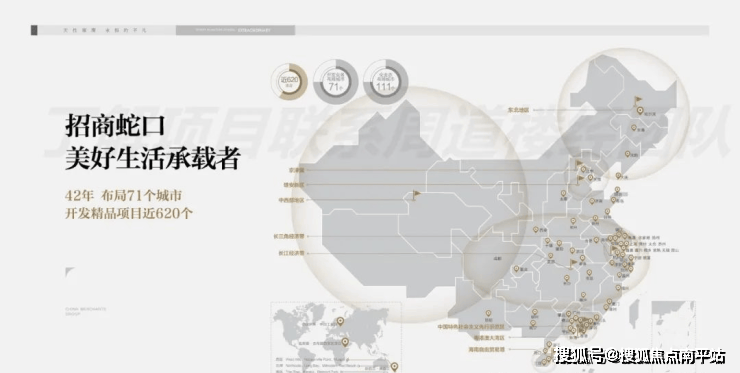Select the gold 近620 donut chart

[x=289, y=81]
